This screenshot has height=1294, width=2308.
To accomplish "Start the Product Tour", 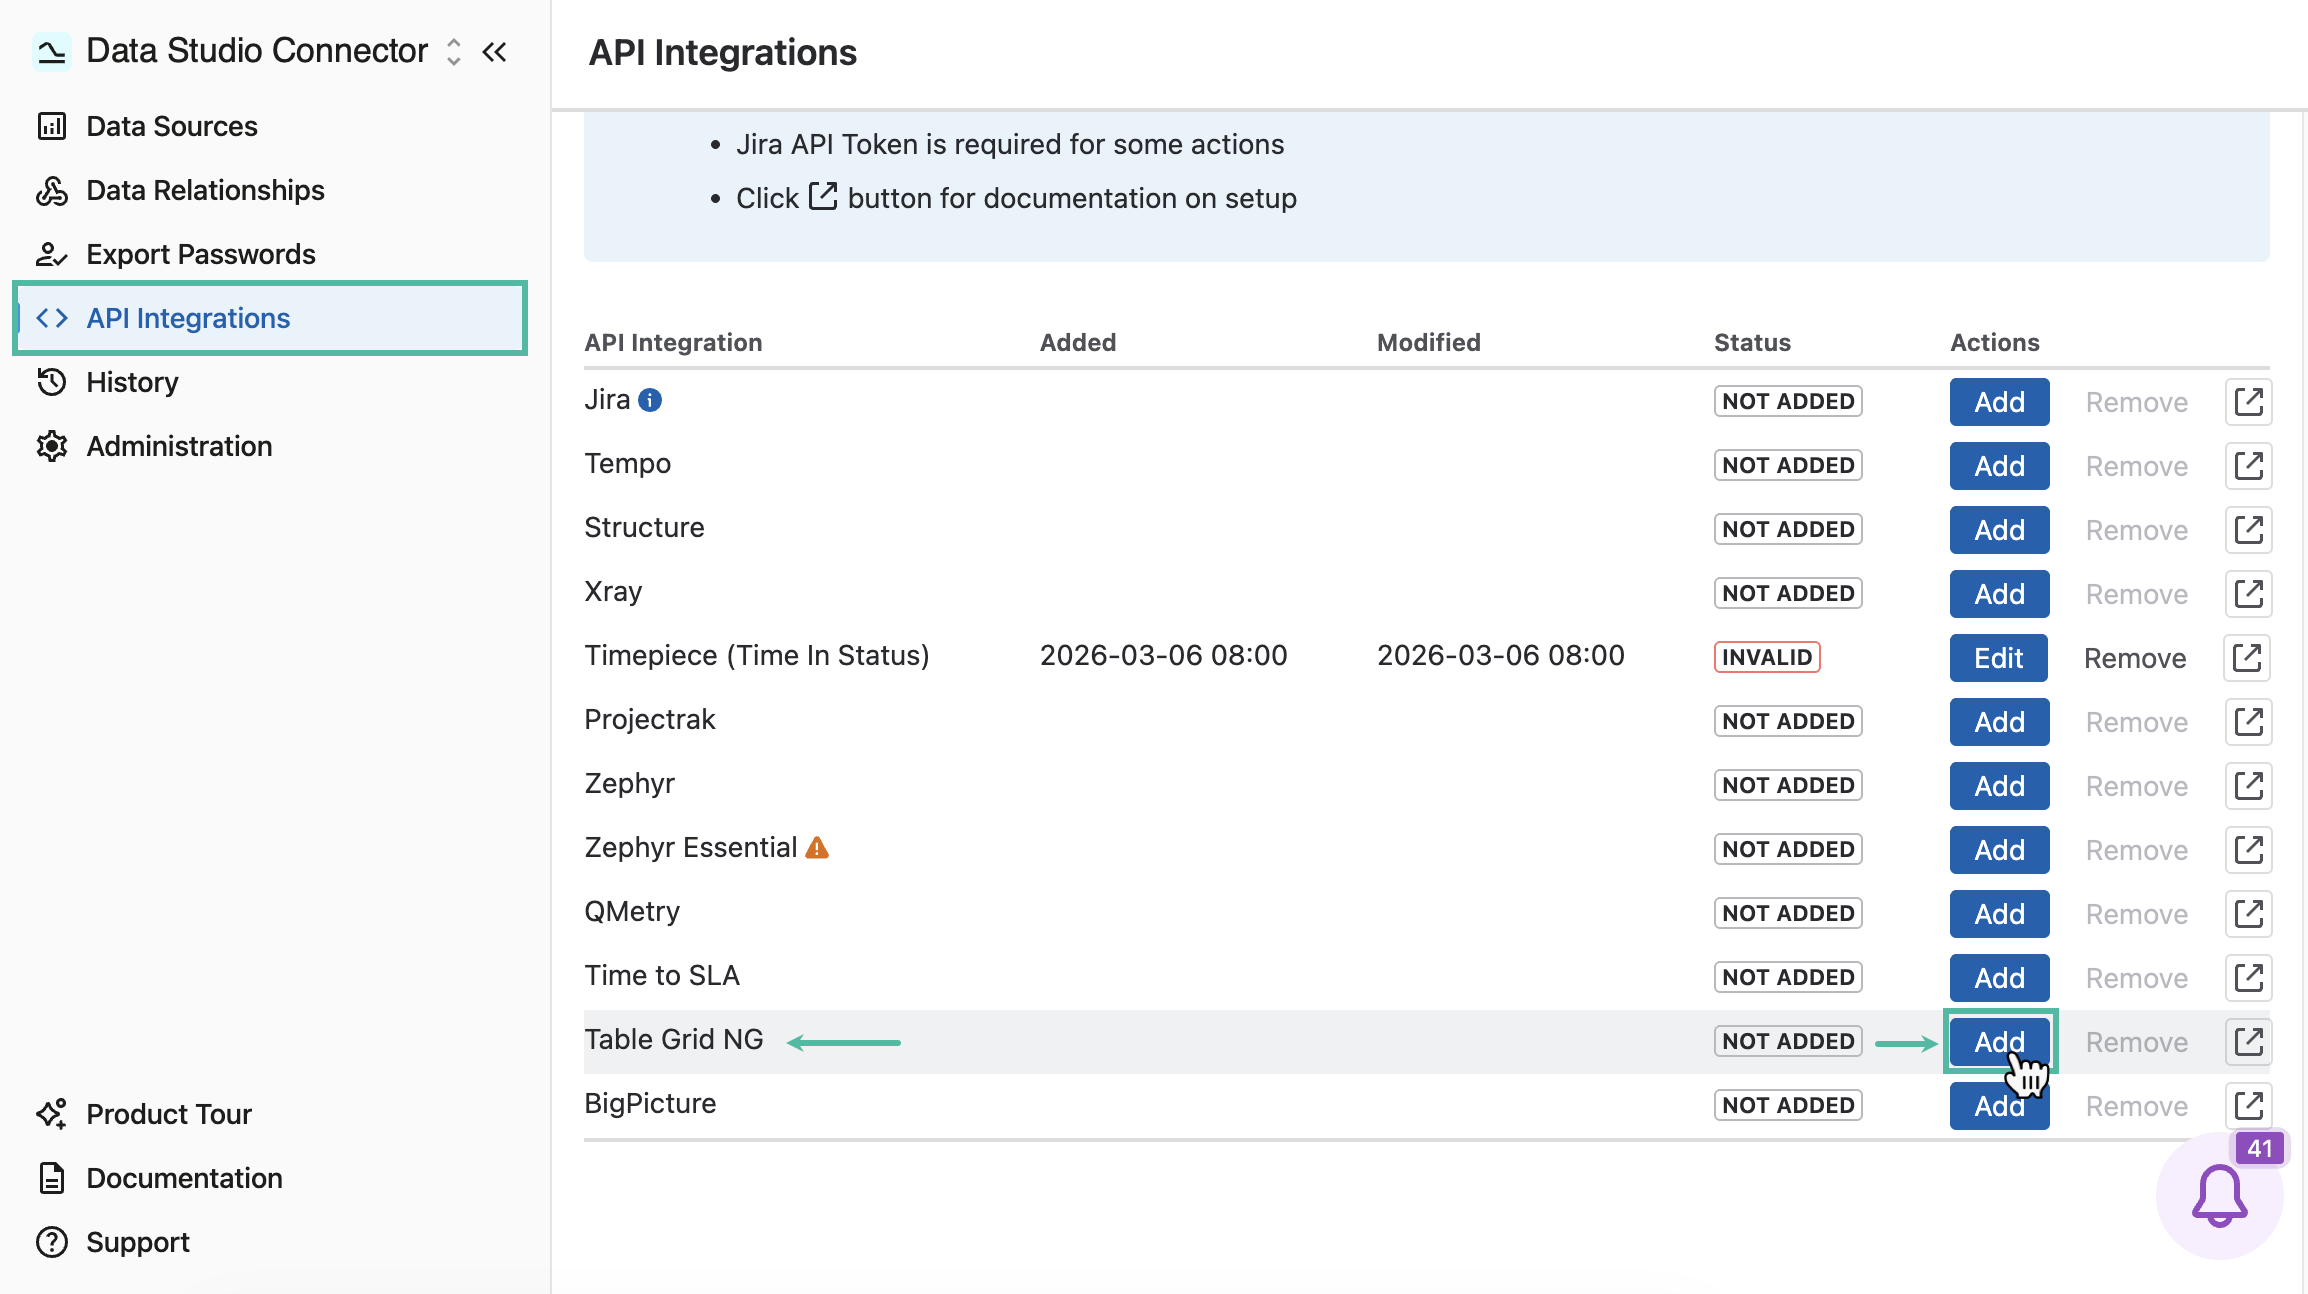I will tap(270, 1114).
